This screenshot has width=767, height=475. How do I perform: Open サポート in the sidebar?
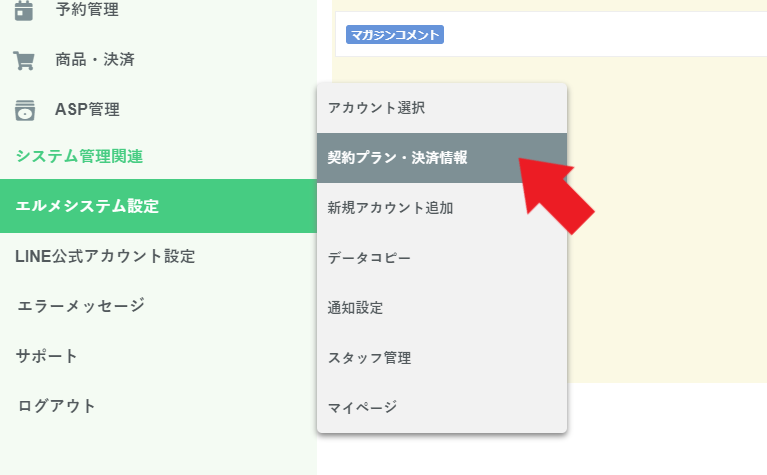158,356
